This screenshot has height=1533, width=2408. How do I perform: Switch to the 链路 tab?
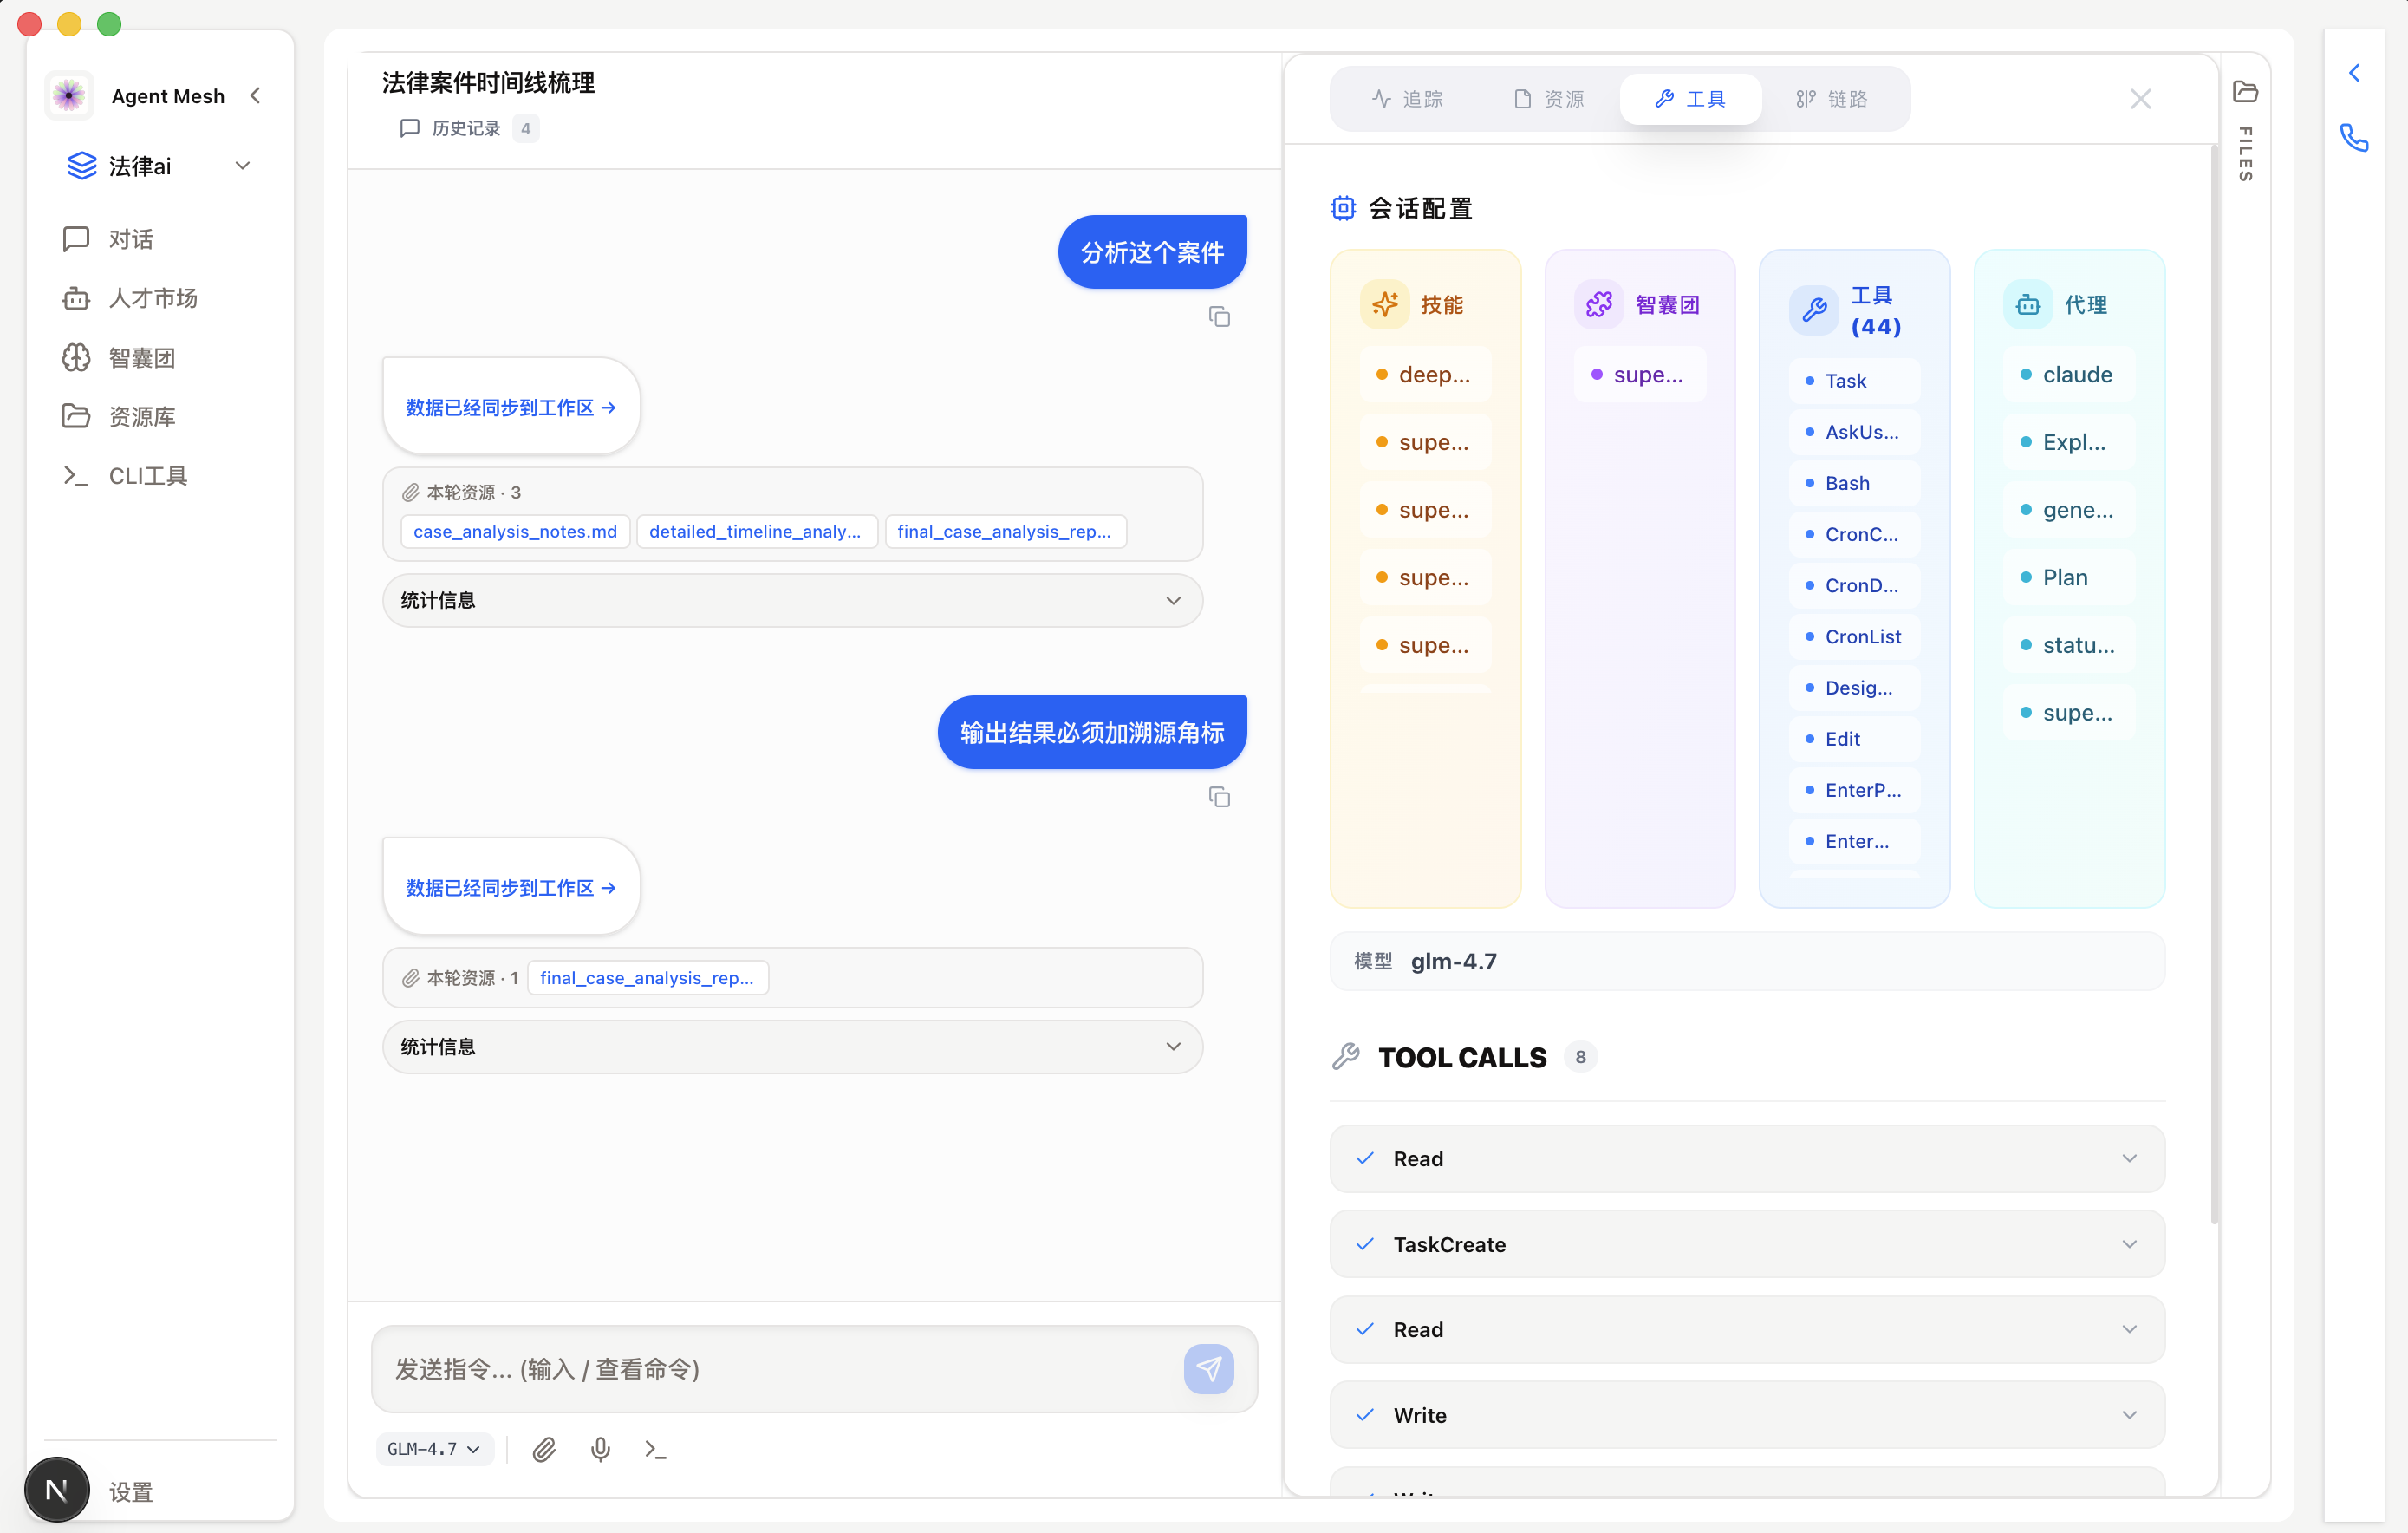[x=1832, y=99]
